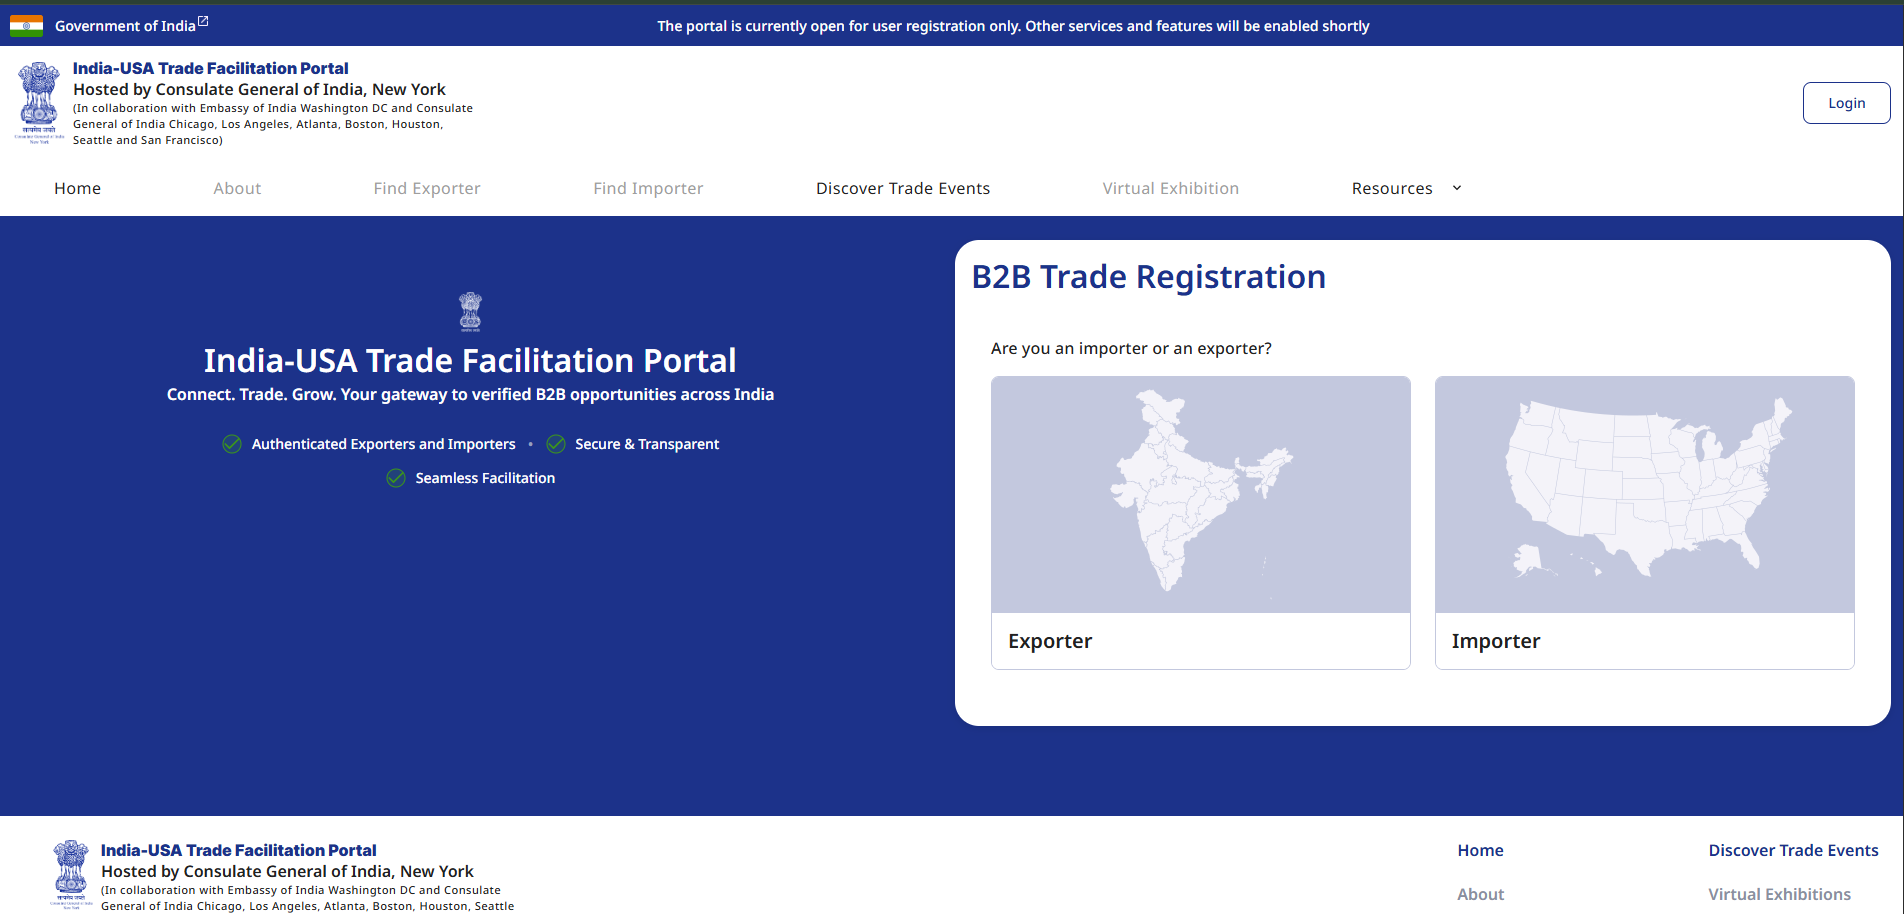Click the checkmark icon beside Secure & Transparent
The image size is (1904, 914).
pyautogui.click(x=556, y=444)
